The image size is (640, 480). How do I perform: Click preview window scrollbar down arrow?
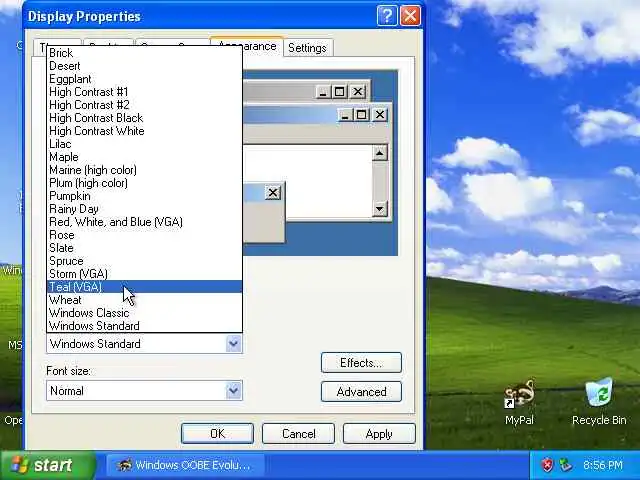(x=380, y=209)
